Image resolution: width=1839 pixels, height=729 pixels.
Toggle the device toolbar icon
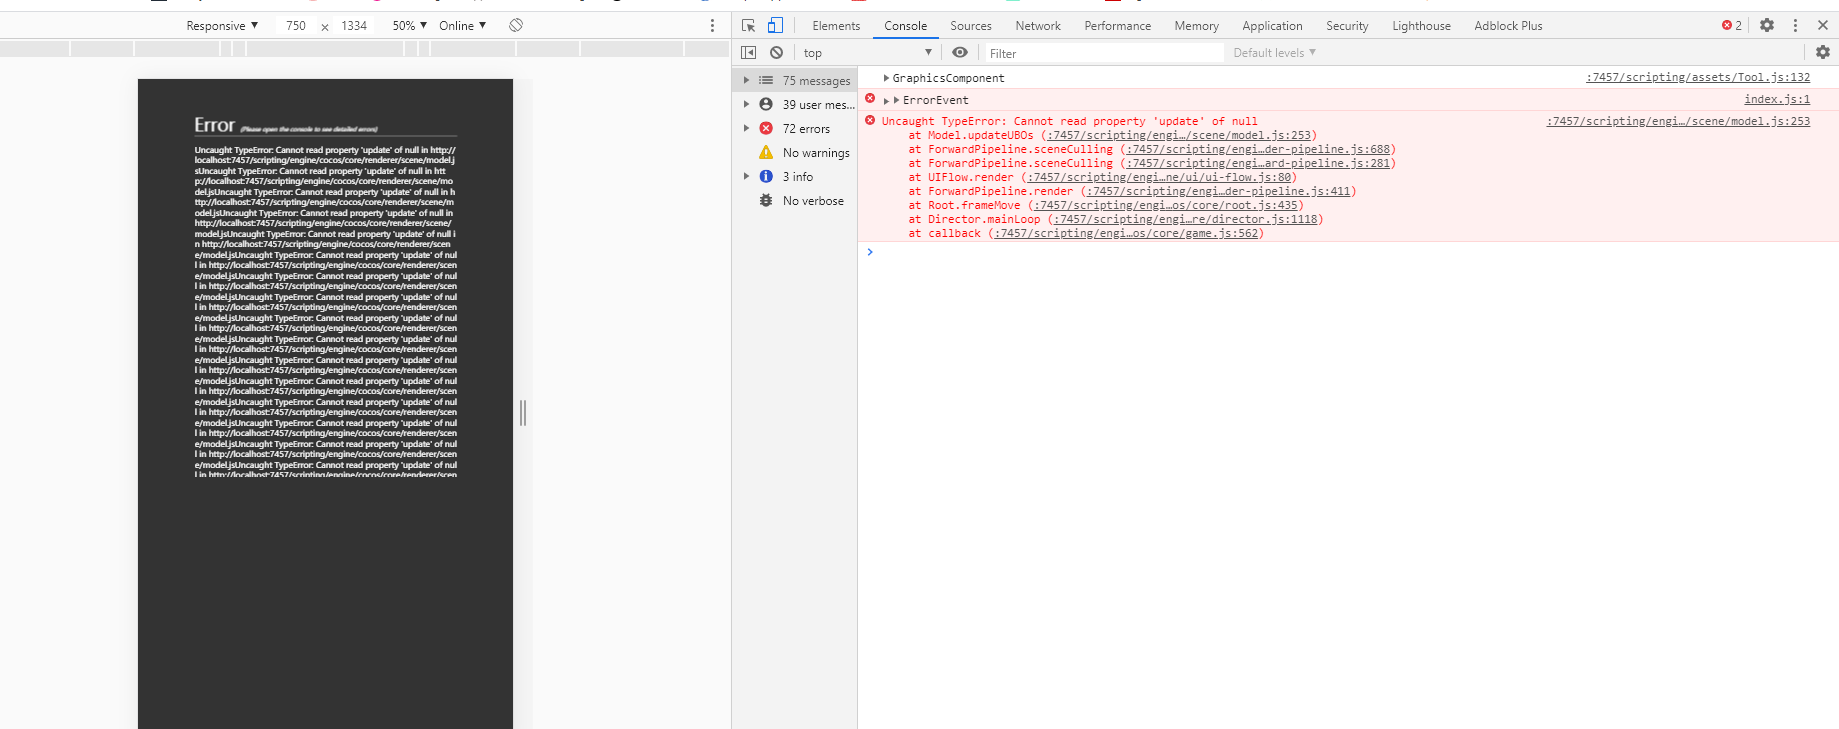(x=775, y=26)
